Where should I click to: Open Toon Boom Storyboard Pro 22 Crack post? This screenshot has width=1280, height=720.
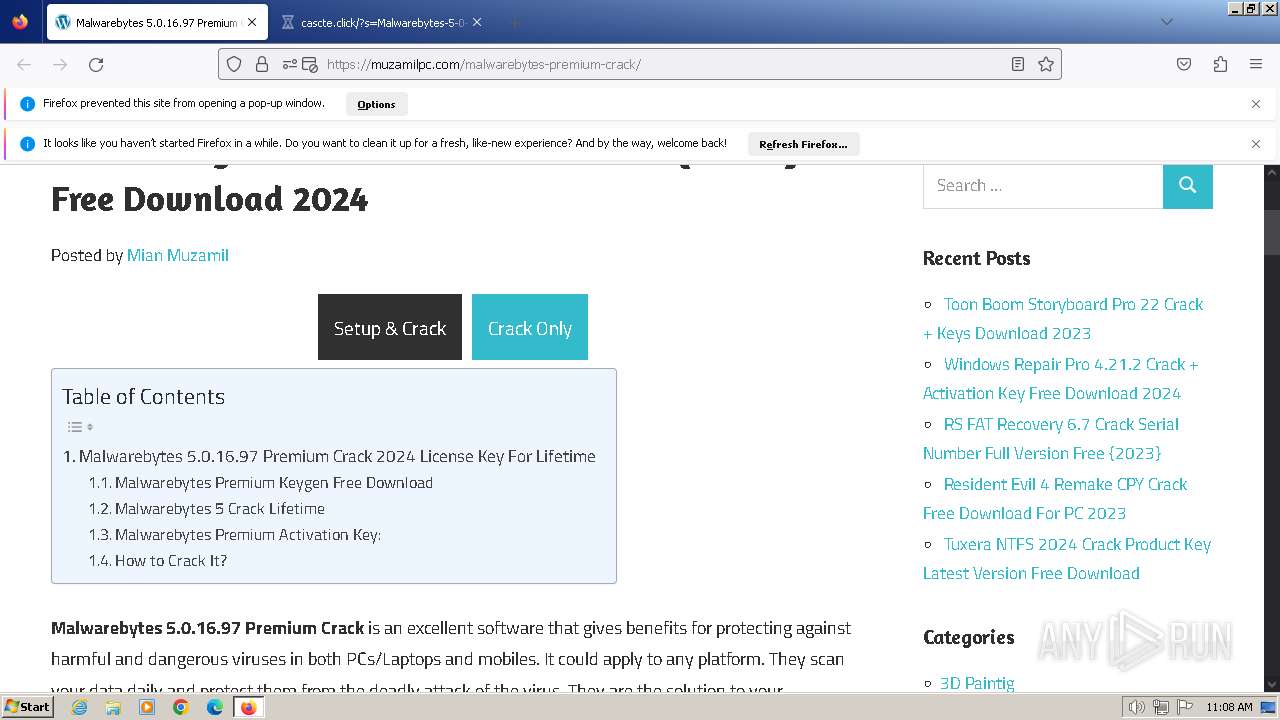(x=1063, y=318)
